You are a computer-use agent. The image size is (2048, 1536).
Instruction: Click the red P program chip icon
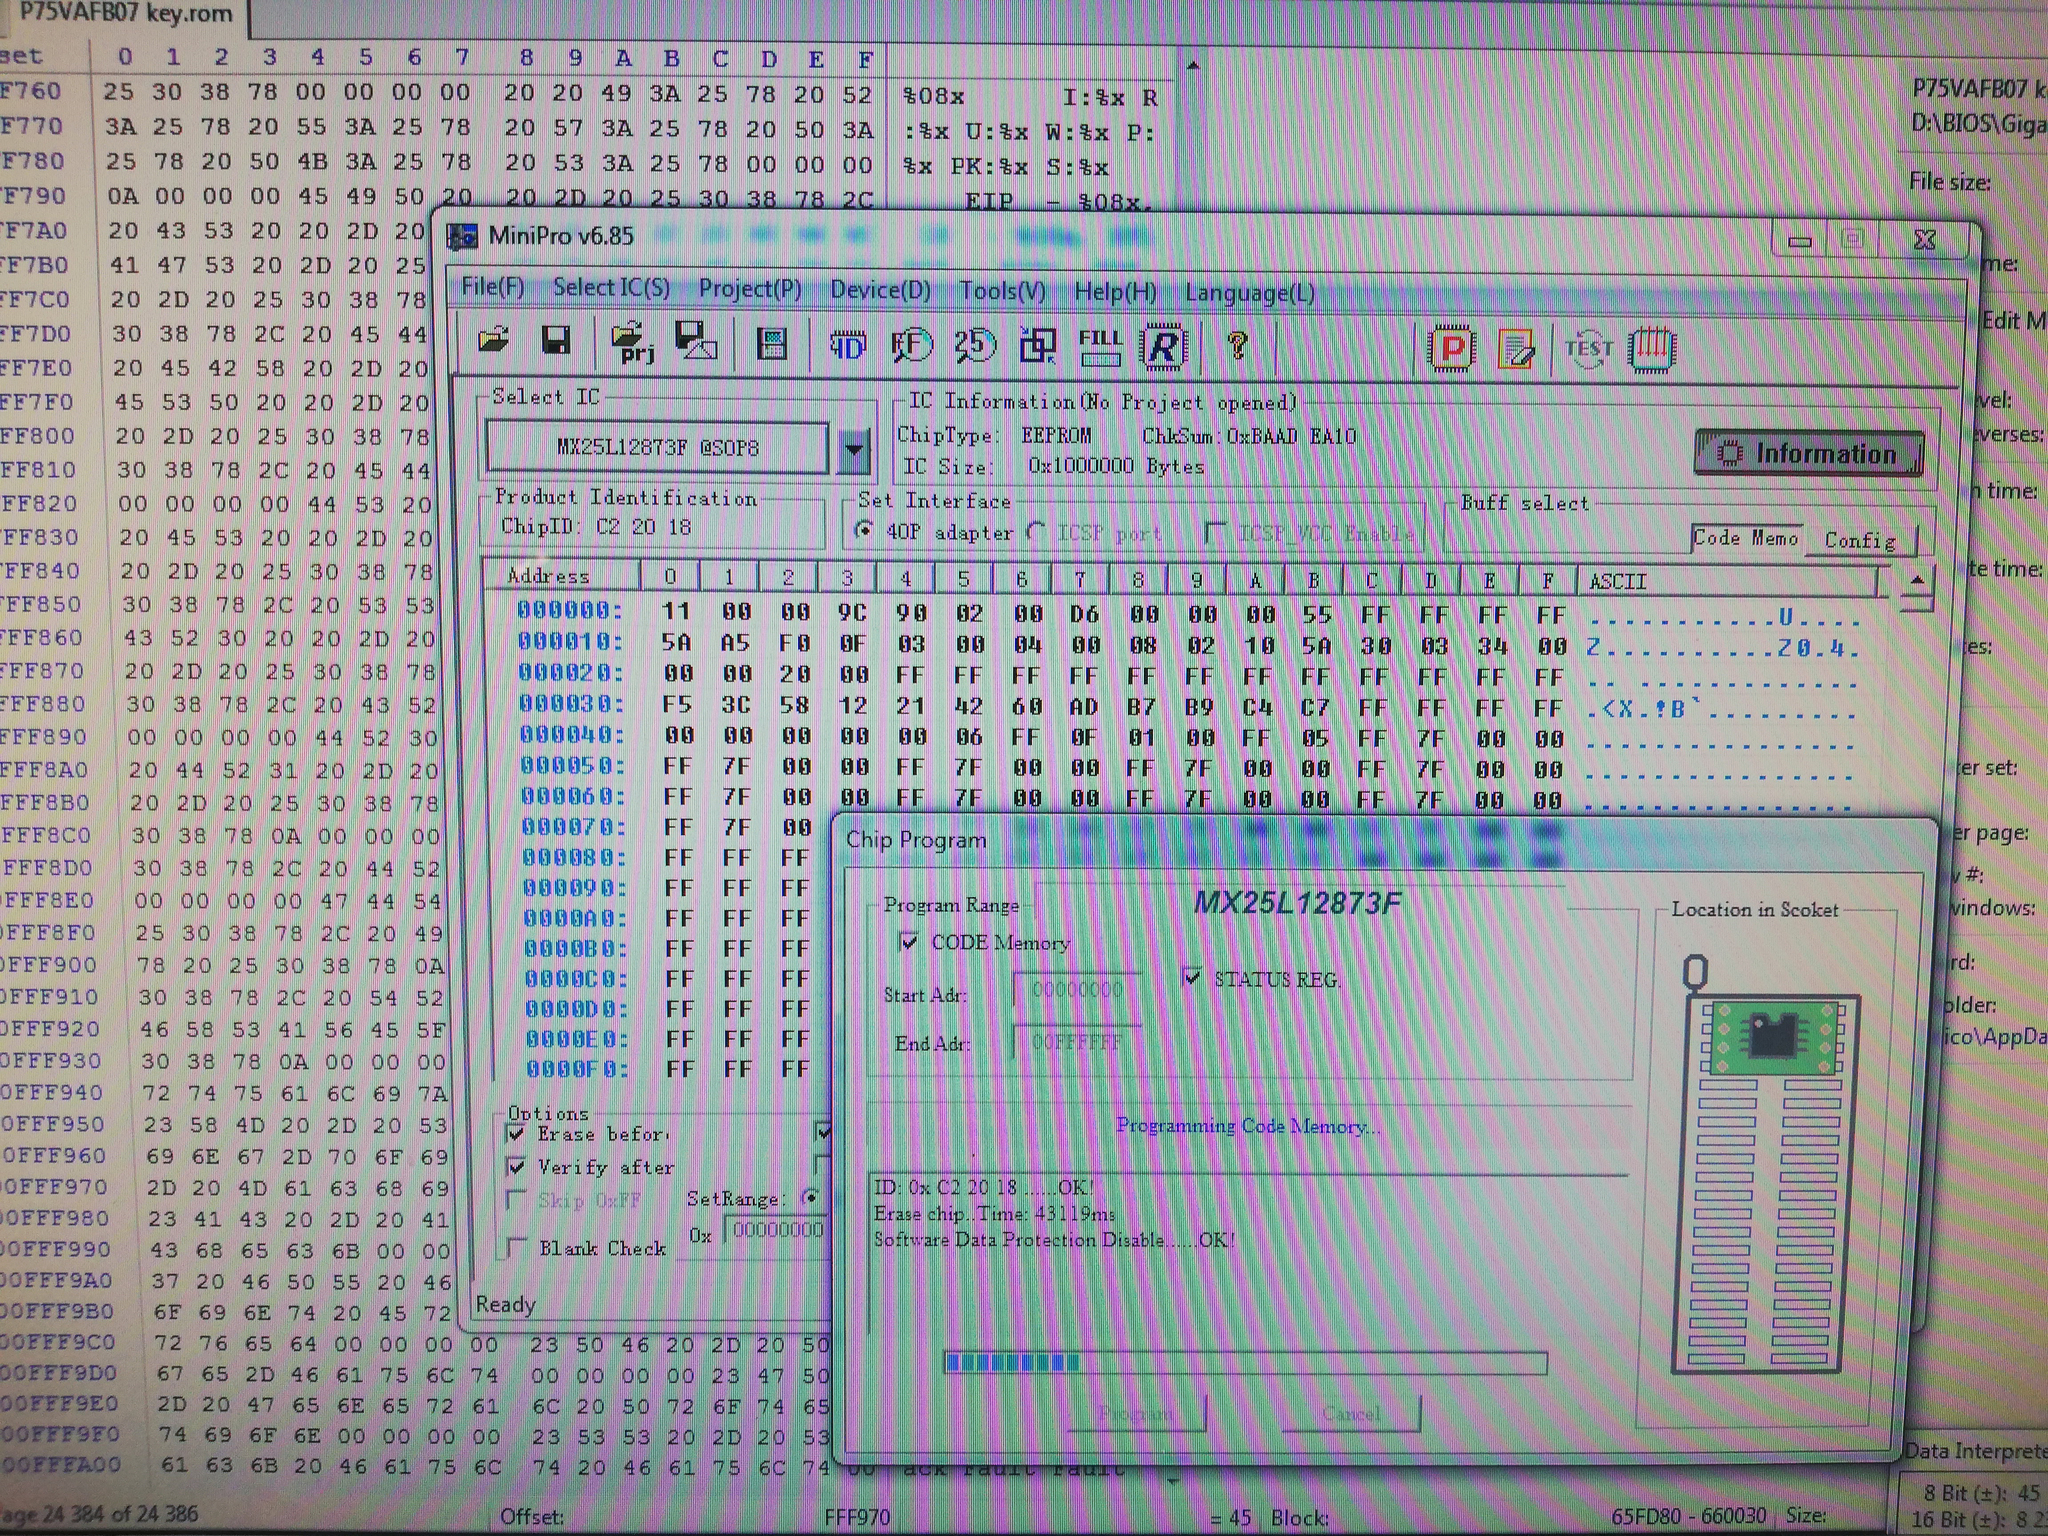1452,349
